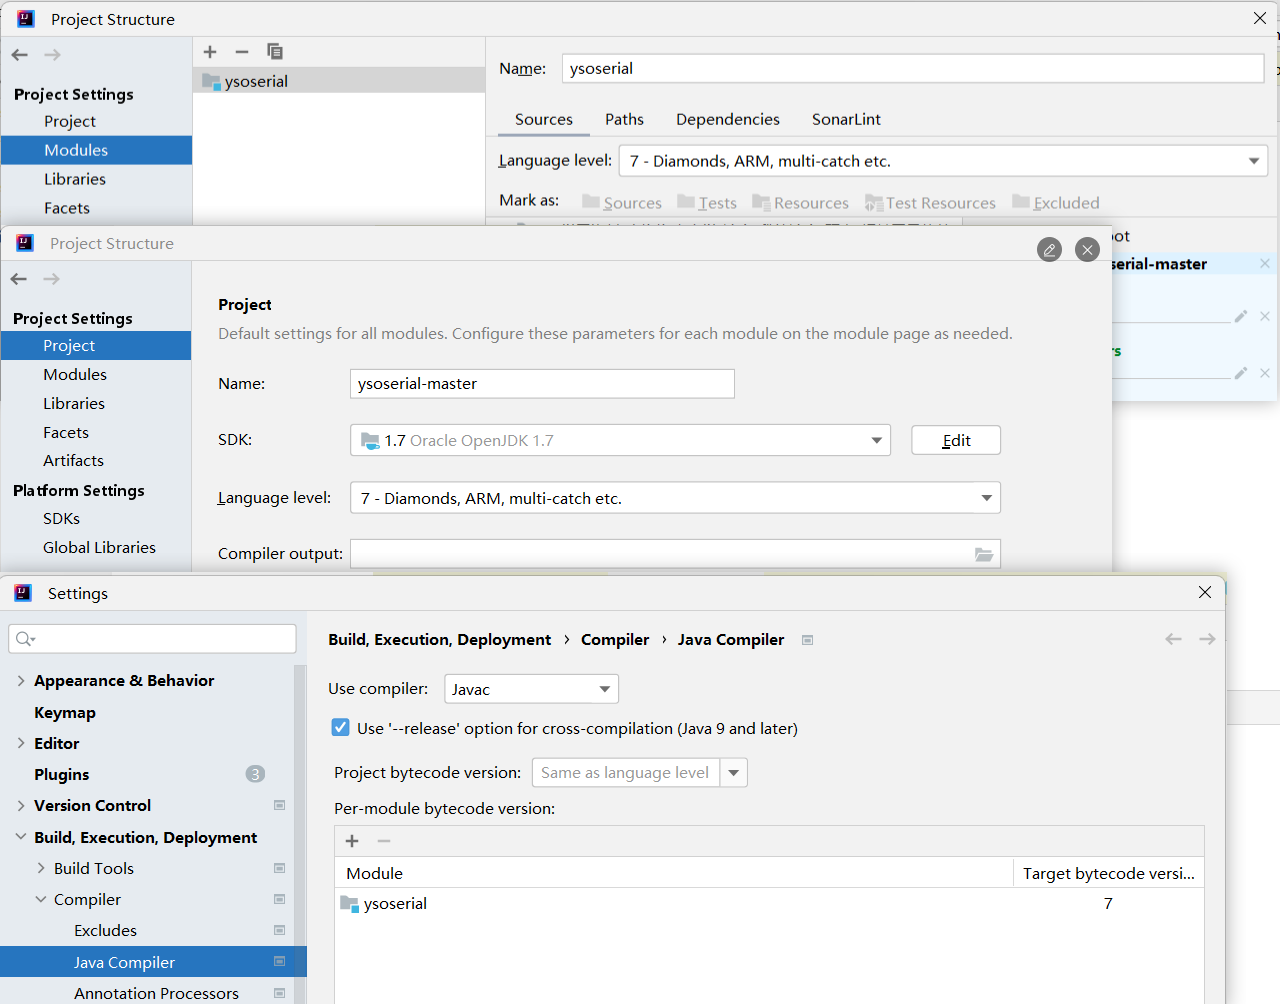Viewport: 1280px width, 1004px height.
Task: Switch to the Paths tab
Action: pos(624,119)
